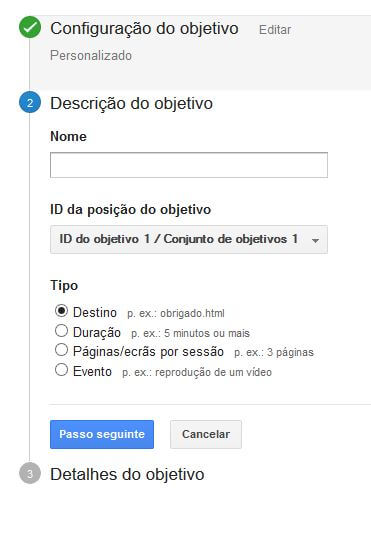Image resolution: width=371 pixels, height=533 pixels.
Task: Cancel goal setup with Cancelar button
Action: click(x=206, y=434)
